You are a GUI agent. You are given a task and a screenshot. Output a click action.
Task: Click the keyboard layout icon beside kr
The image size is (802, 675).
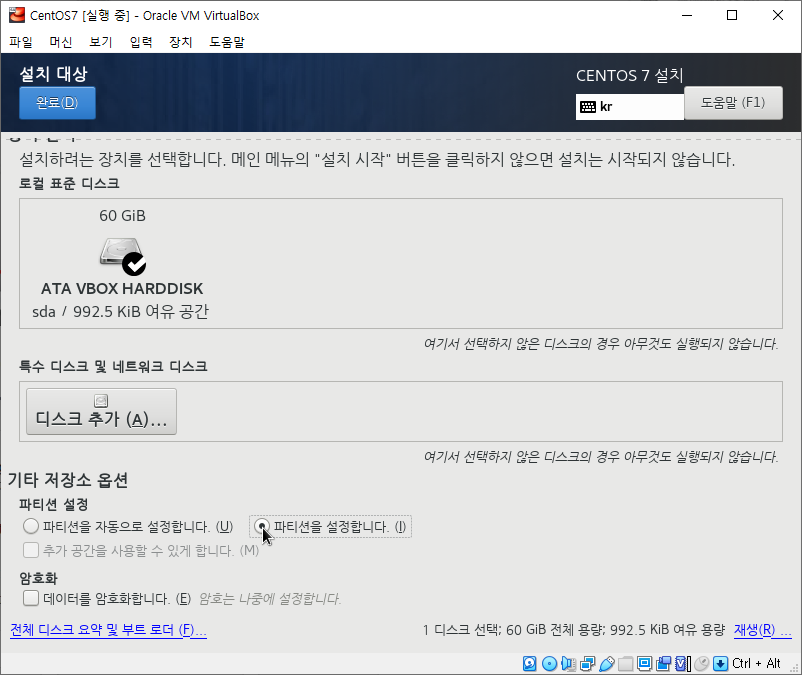coord(588,107)
